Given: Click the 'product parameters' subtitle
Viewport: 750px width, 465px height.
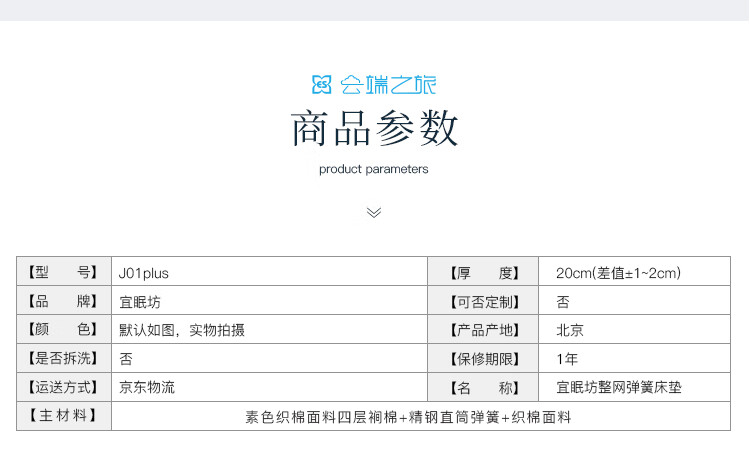Looking at the screenshot, I should pyautogui.click(x=374, y=169).
